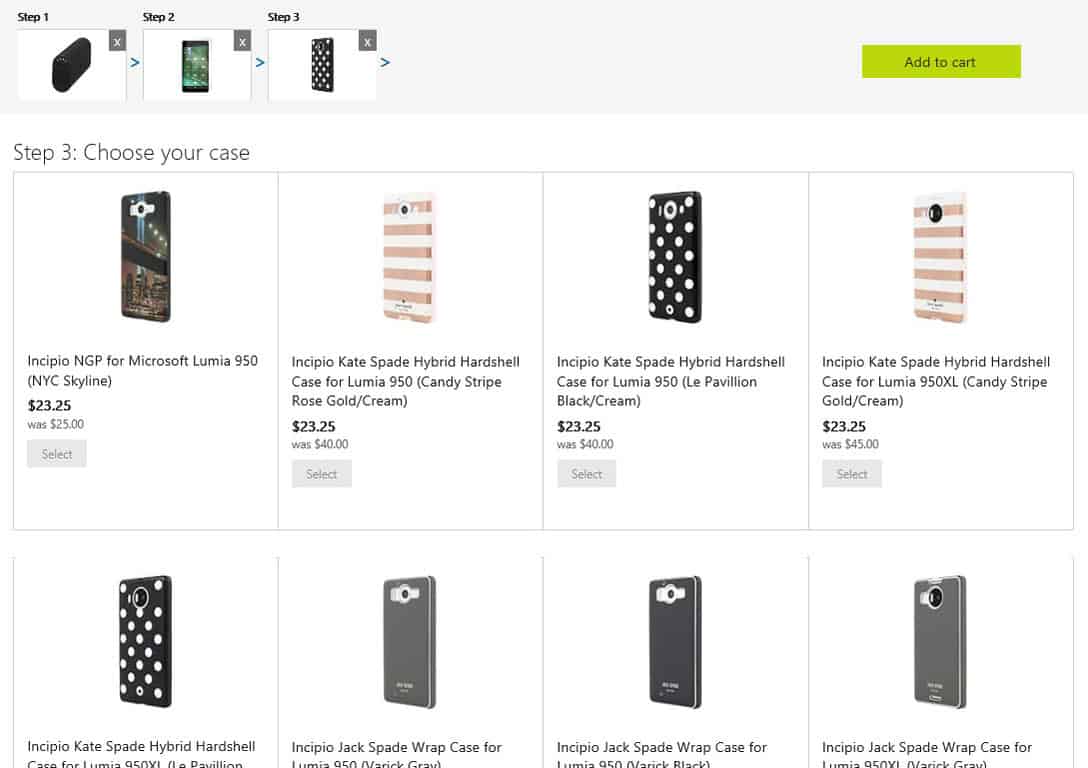Add the bundle to cart

941,62
